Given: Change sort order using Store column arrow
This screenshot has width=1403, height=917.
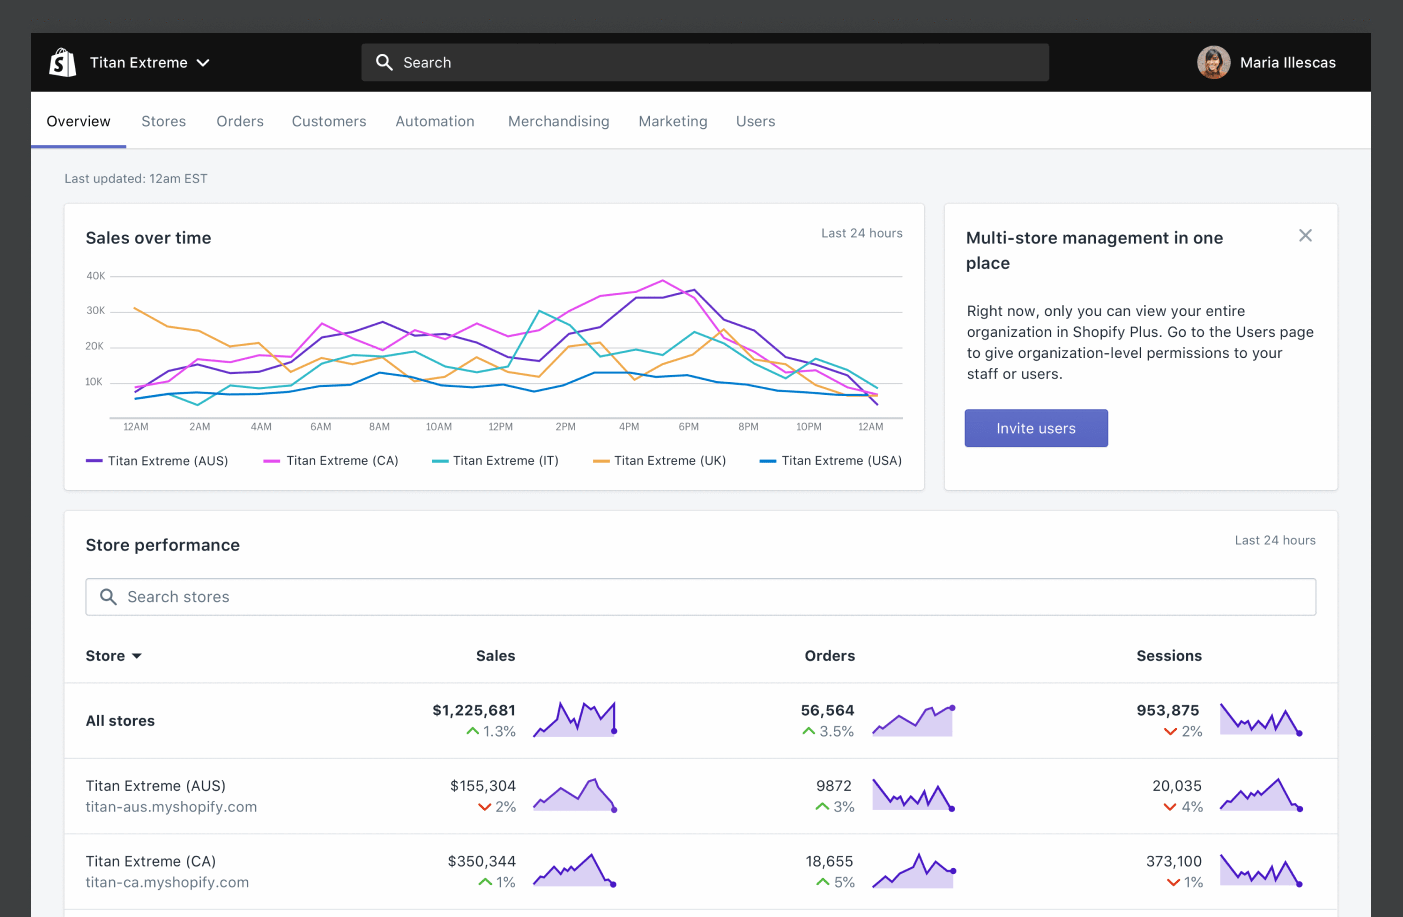Looking at the screenshot, I should (137, 656).
